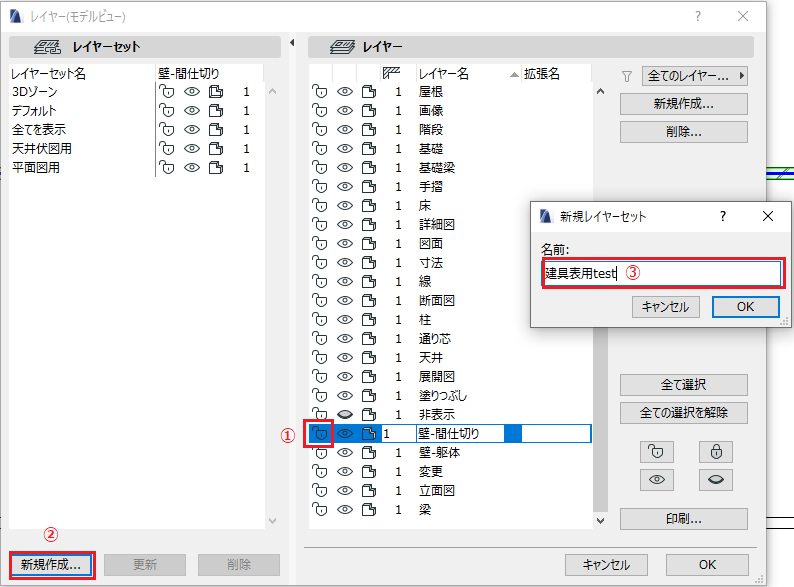Toggle visibility eye of 壁-間仕切り layer
This screenshot has width=794, height=587.
345,434
